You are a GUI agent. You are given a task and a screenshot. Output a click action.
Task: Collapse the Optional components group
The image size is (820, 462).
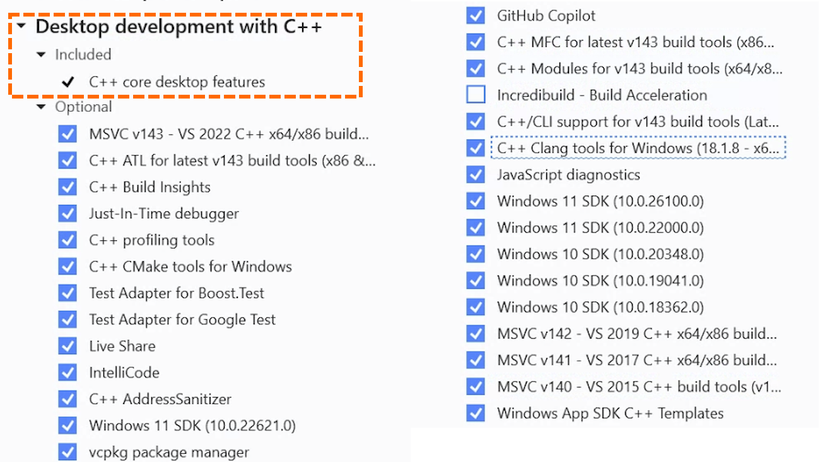[41, 107]
